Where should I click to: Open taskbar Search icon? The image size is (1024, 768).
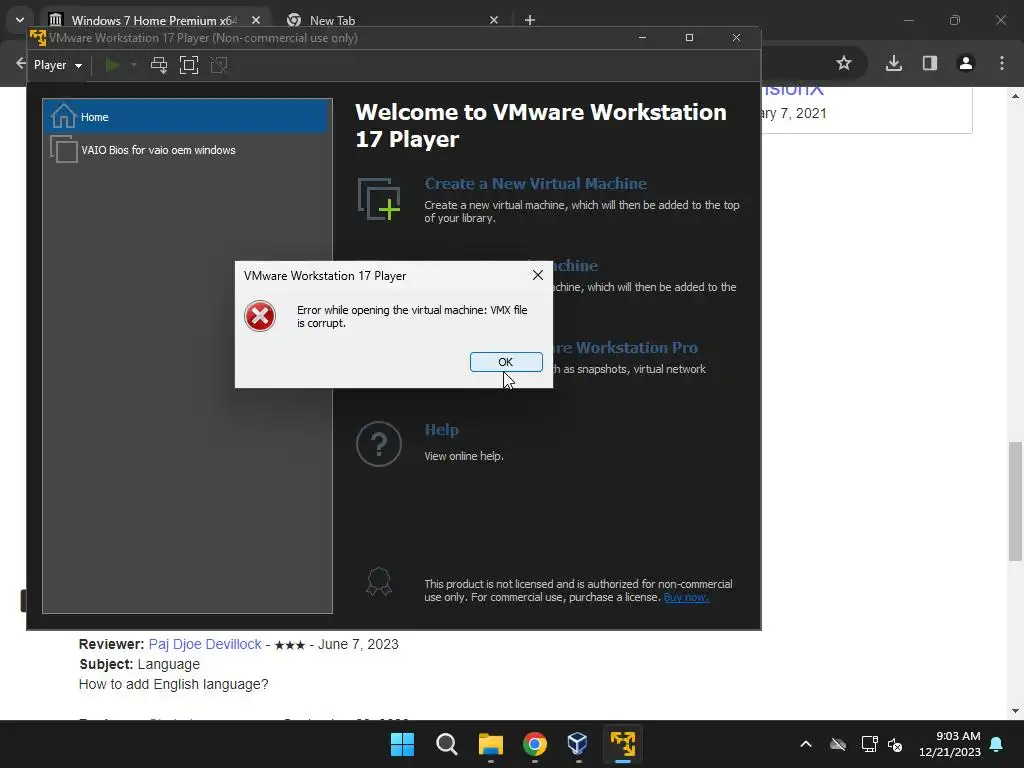click(x=447, y=744)
